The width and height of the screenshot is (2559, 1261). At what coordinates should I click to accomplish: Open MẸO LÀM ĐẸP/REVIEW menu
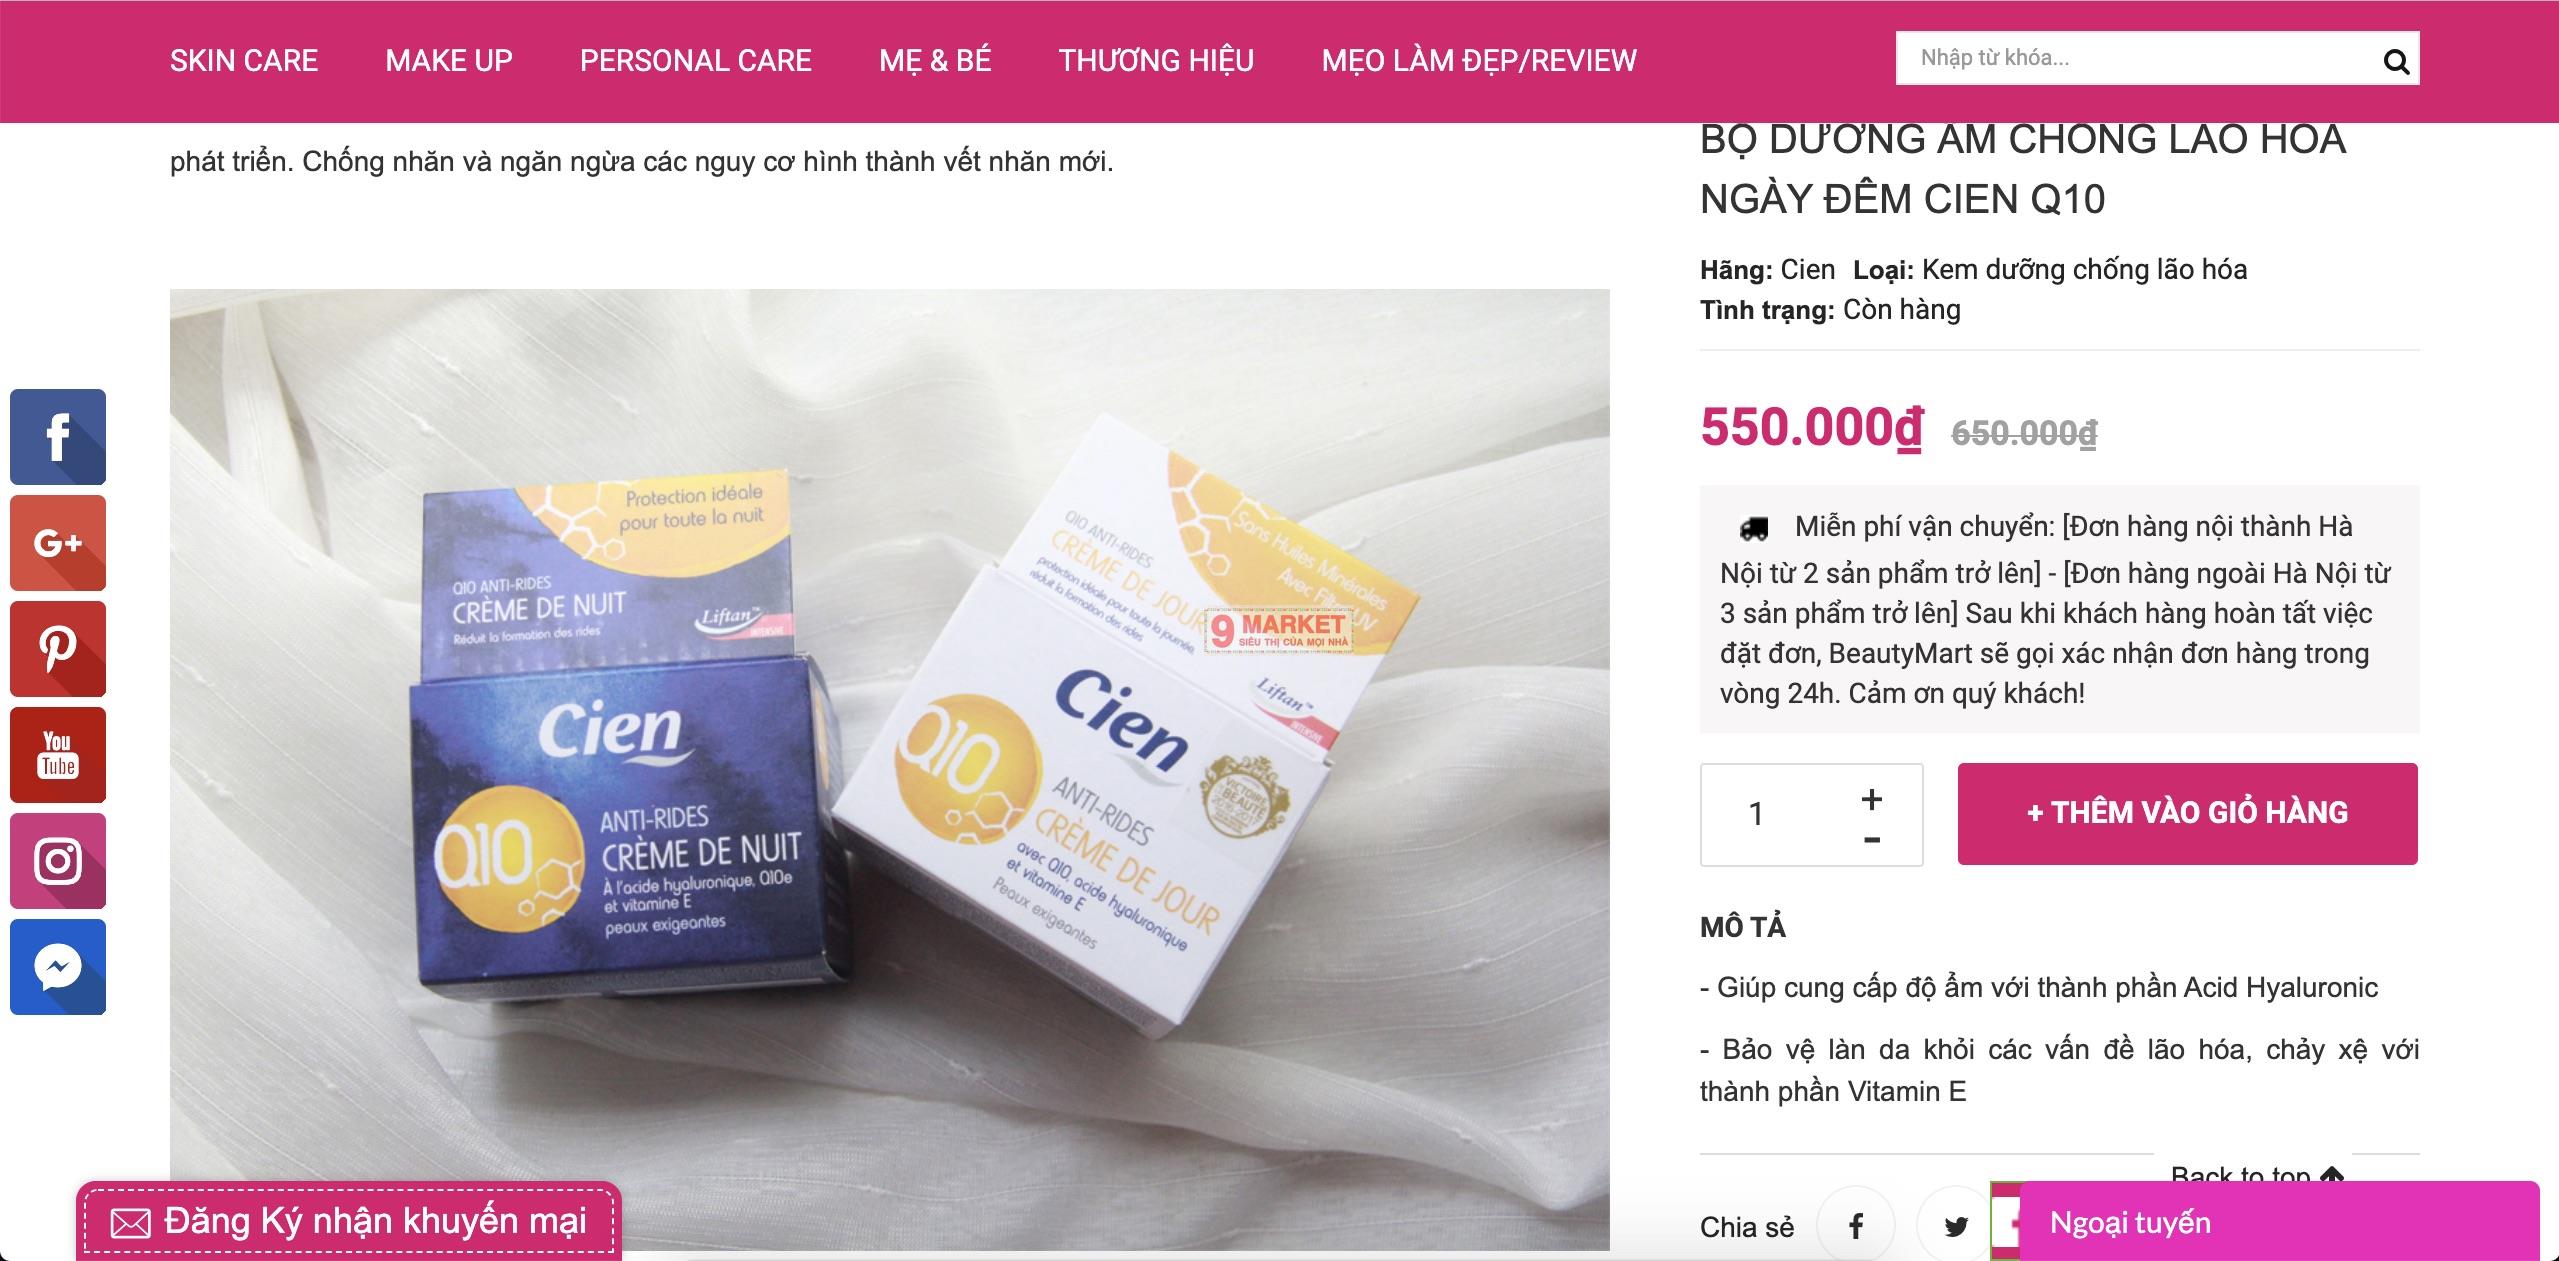(1479, 61)
